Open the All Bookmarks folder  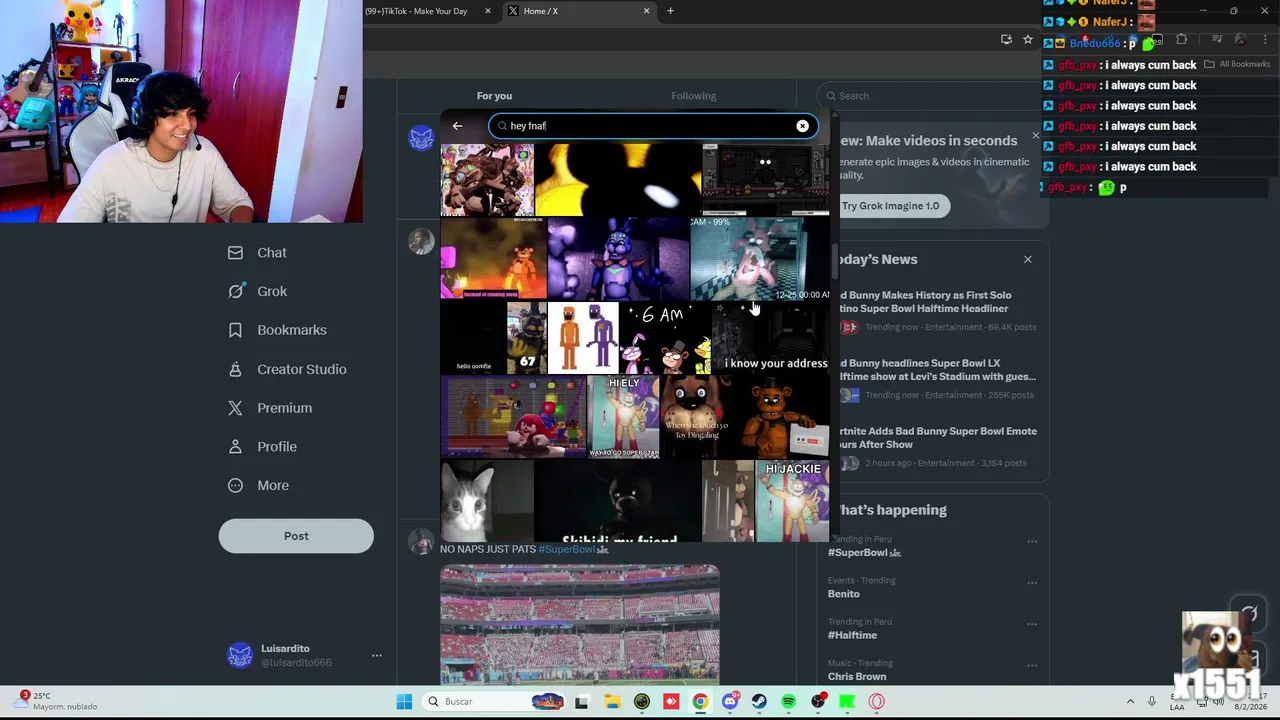[1238, 64]
